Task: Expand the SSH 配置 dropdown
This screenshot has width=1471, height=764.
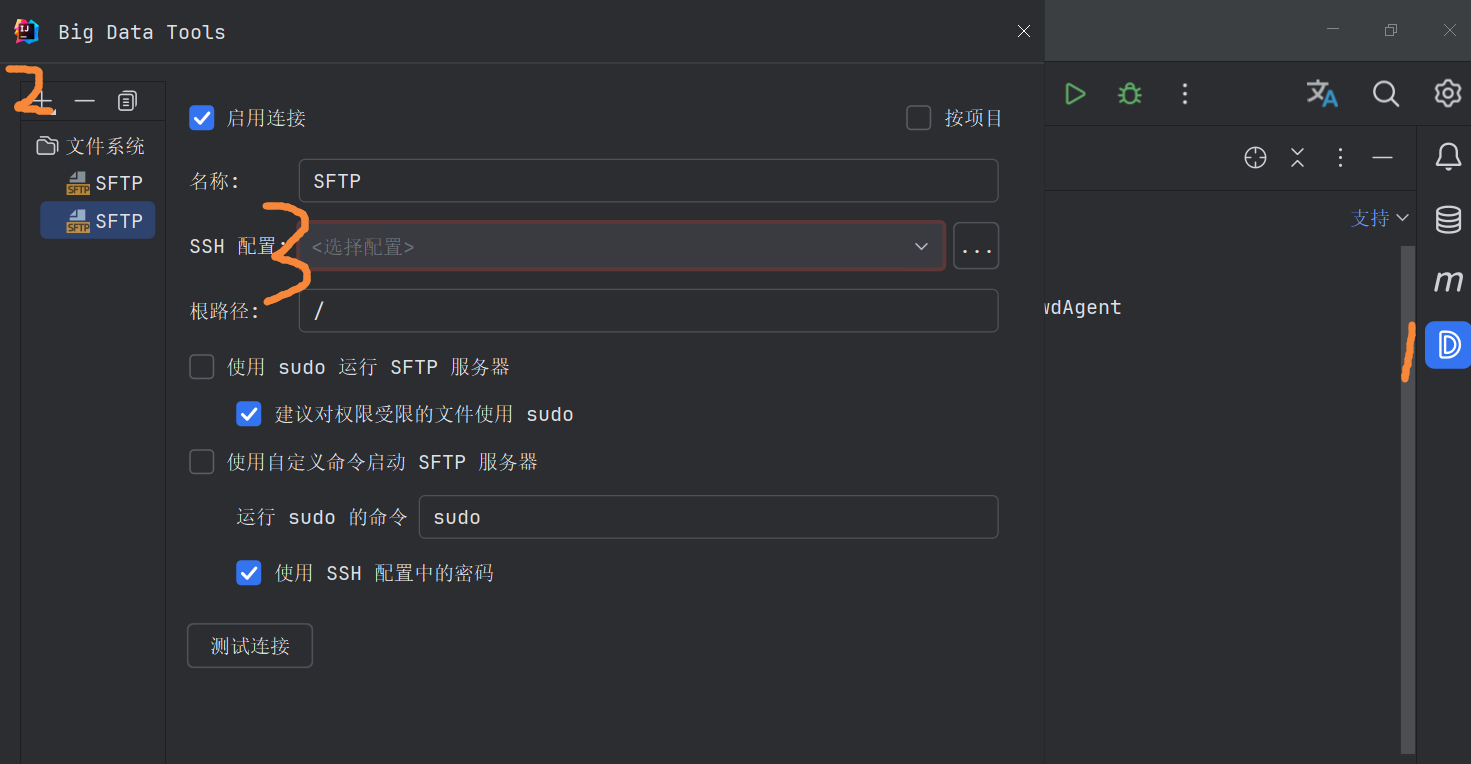Action: (621, 246)
